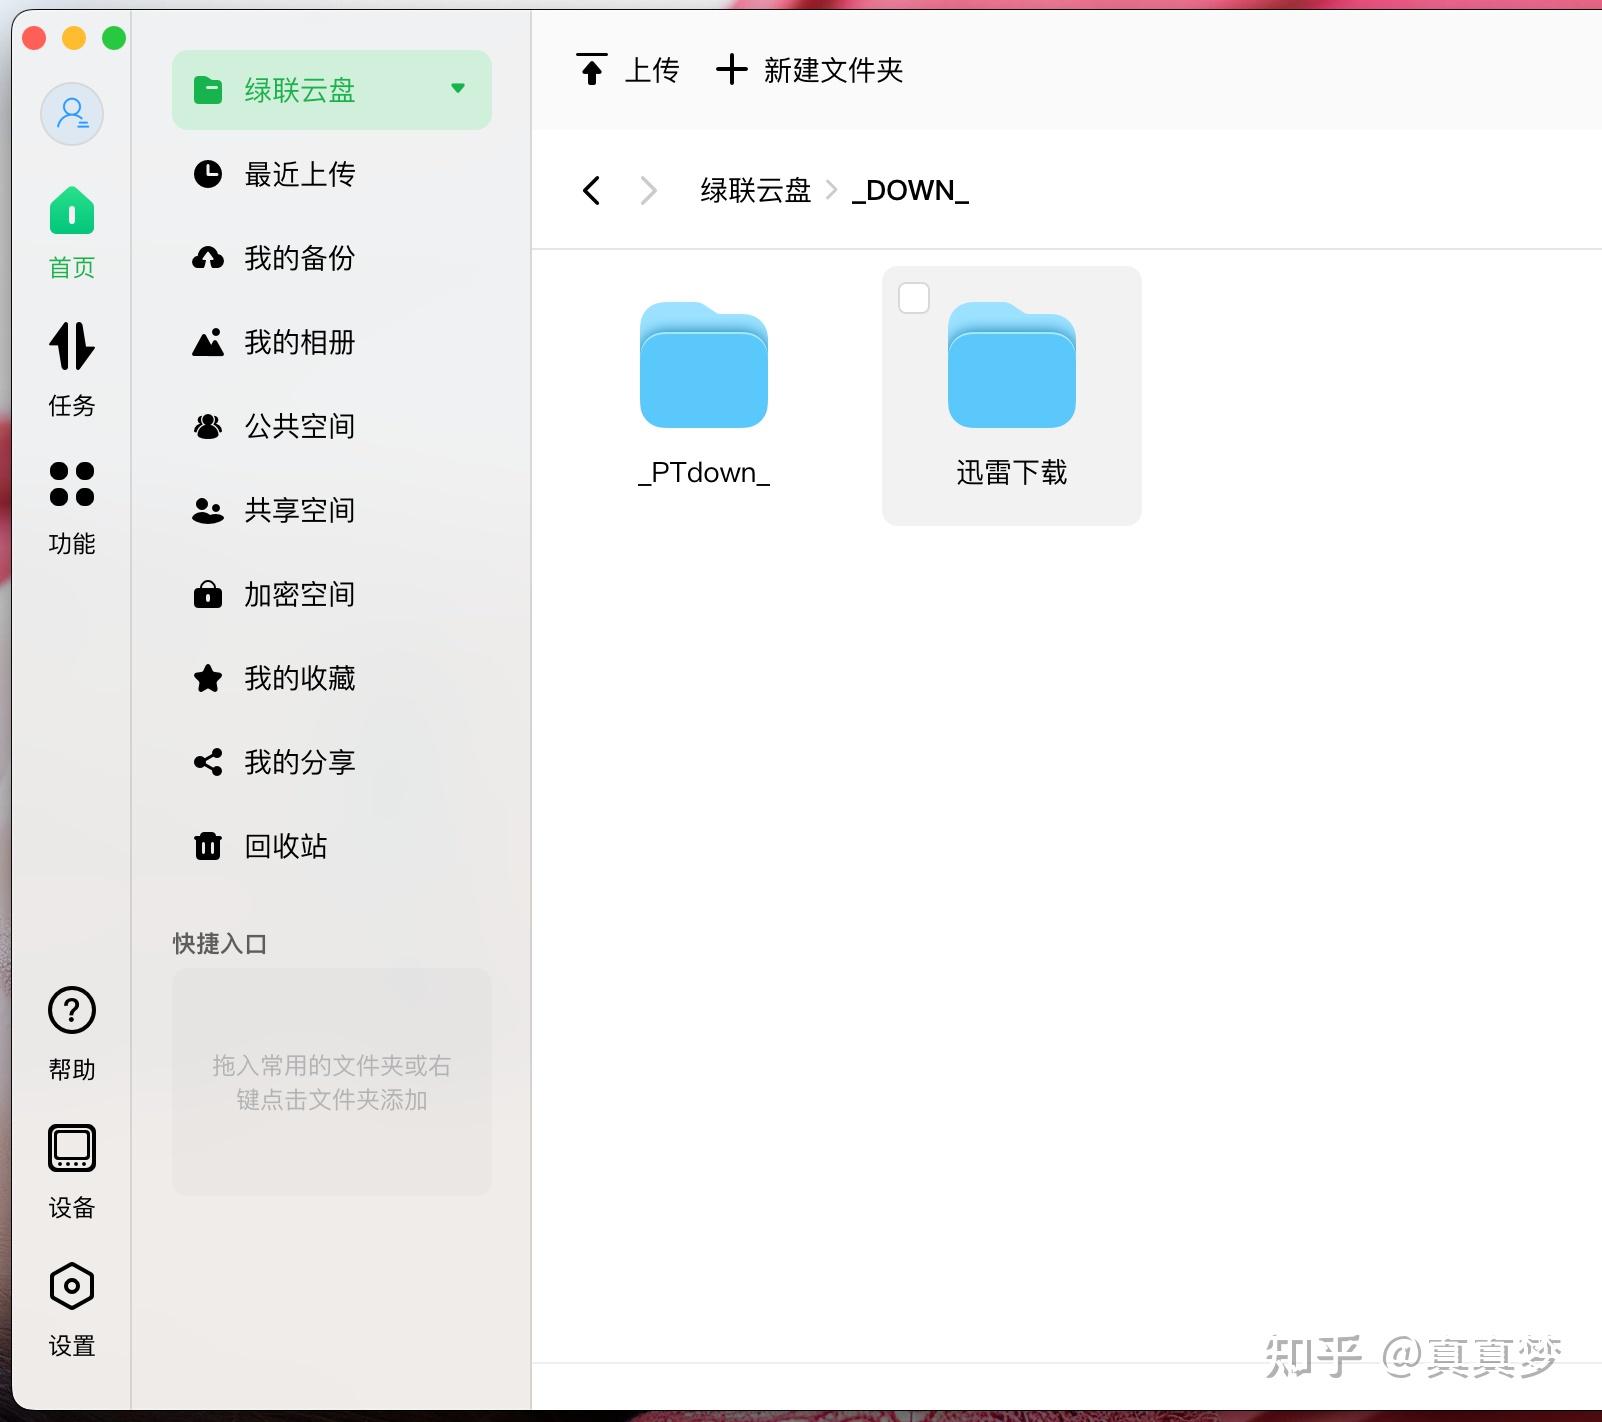Go back with the left chevron
Screen dimensions: 1602x1422
pos(592,190)
